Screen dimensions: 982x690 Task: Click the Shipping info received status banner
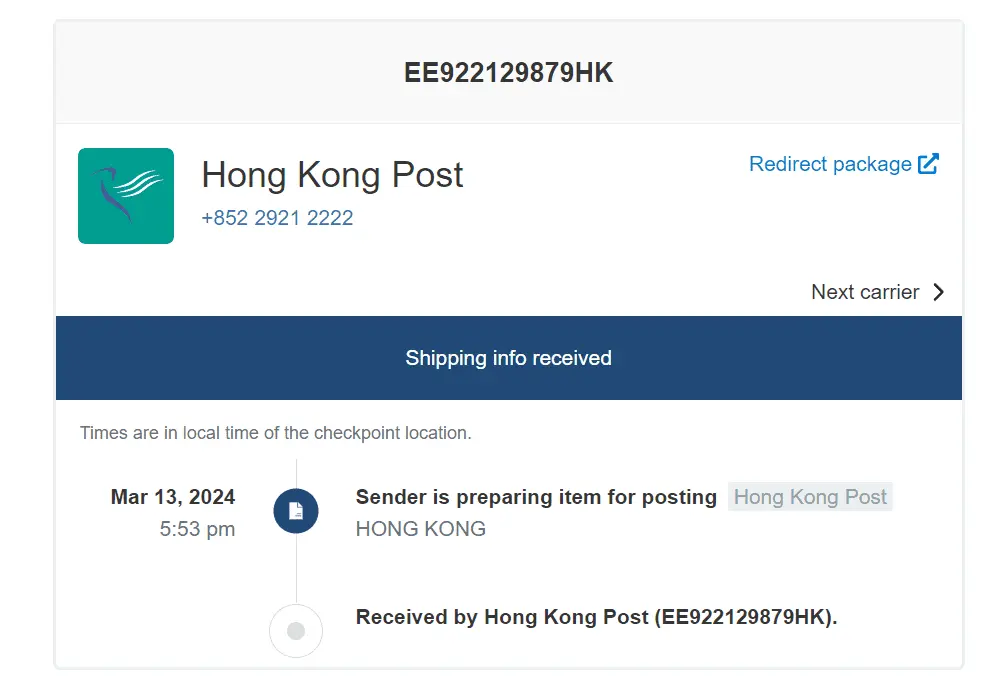pos(508,358)
